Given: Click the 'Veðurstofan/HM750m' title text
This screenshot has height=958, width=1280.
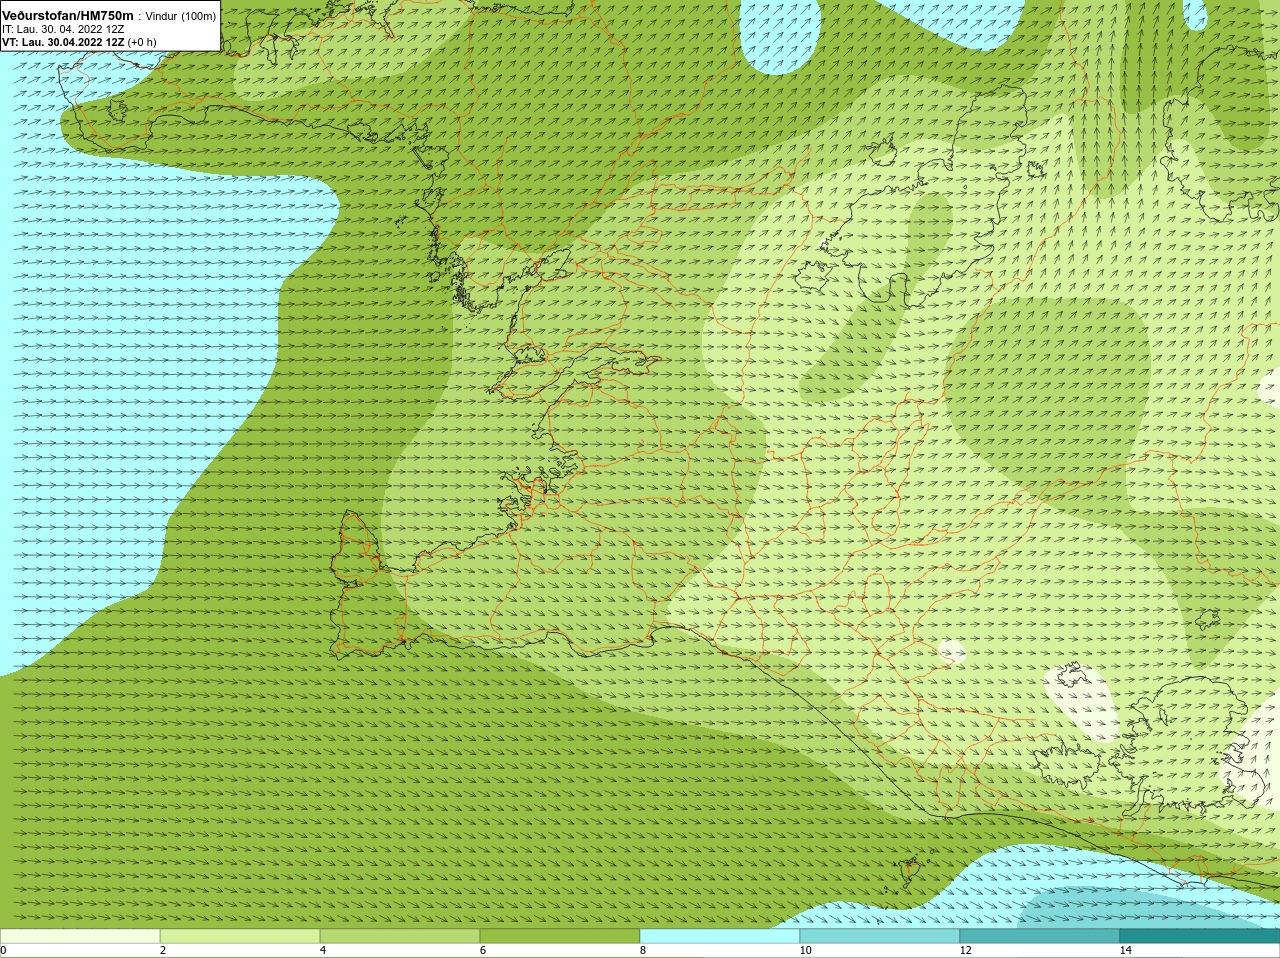Looking at the screenshot, I should pyautogui.click(x=68, y=16).
